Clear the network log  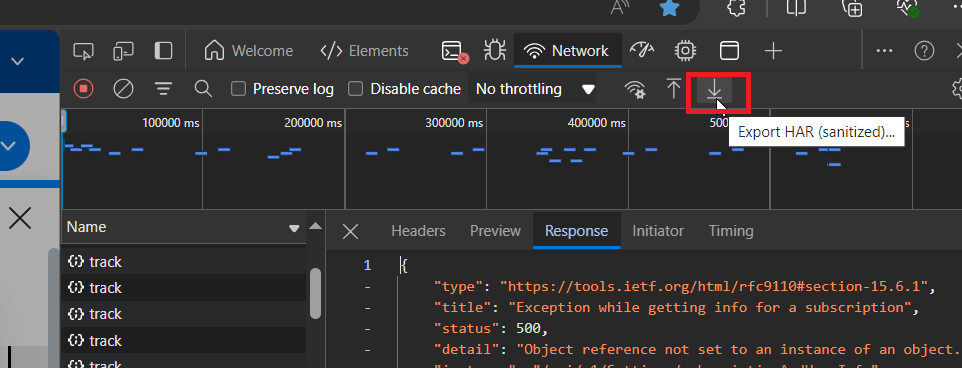123,89
